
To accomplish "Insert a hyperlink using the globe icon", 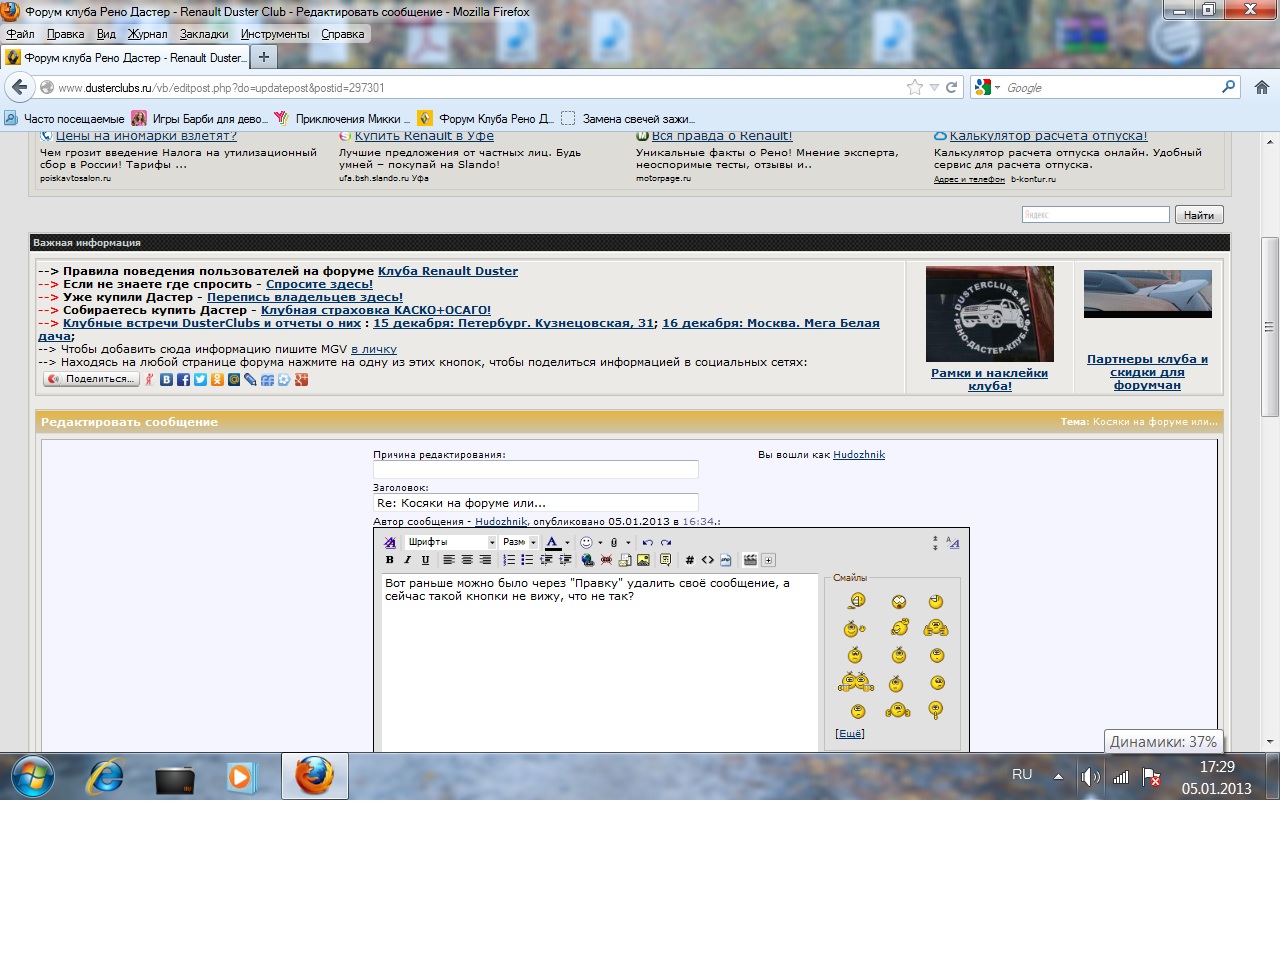I will pos(587,560).
